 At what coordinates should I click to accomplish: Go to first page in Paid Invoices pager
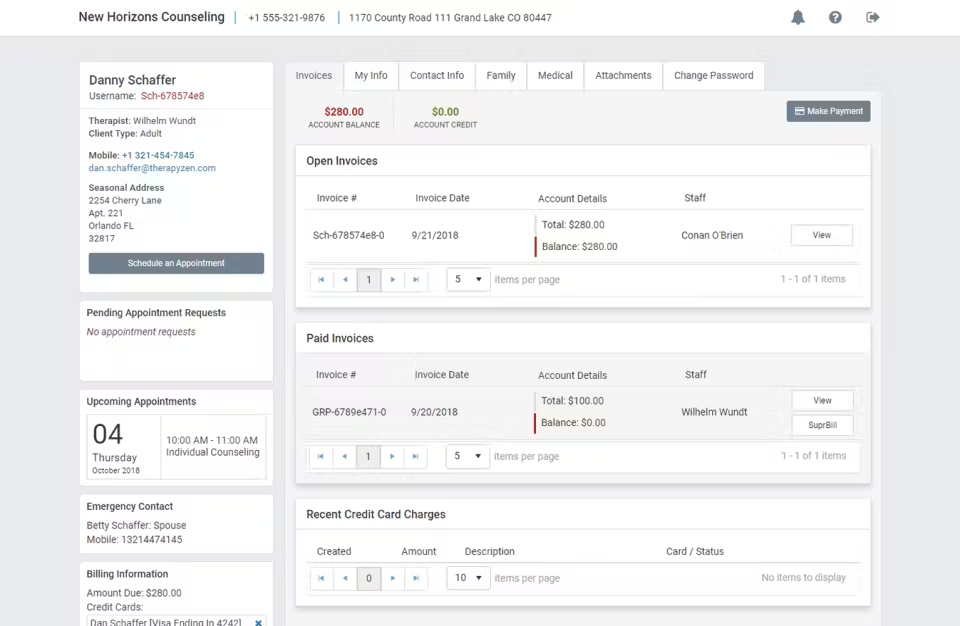pos(320,456)
